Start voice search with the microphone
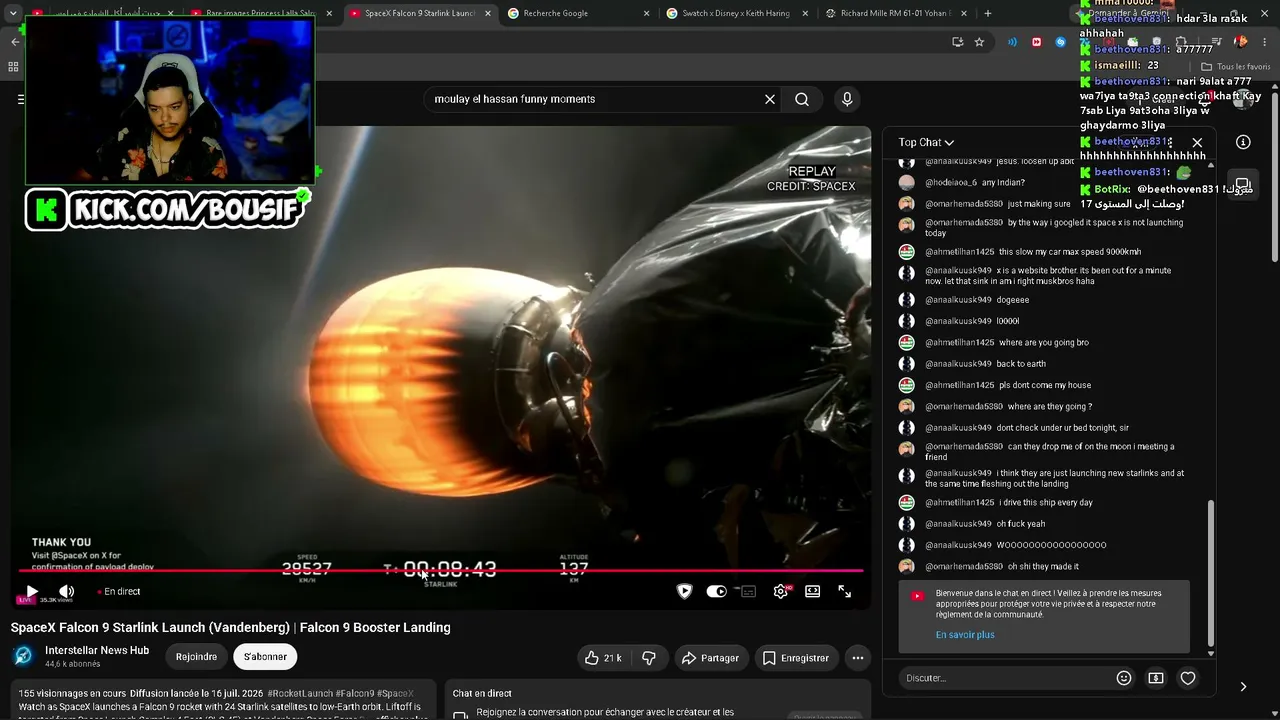Screen dimensions: 1280x720 tap(847, 99)
